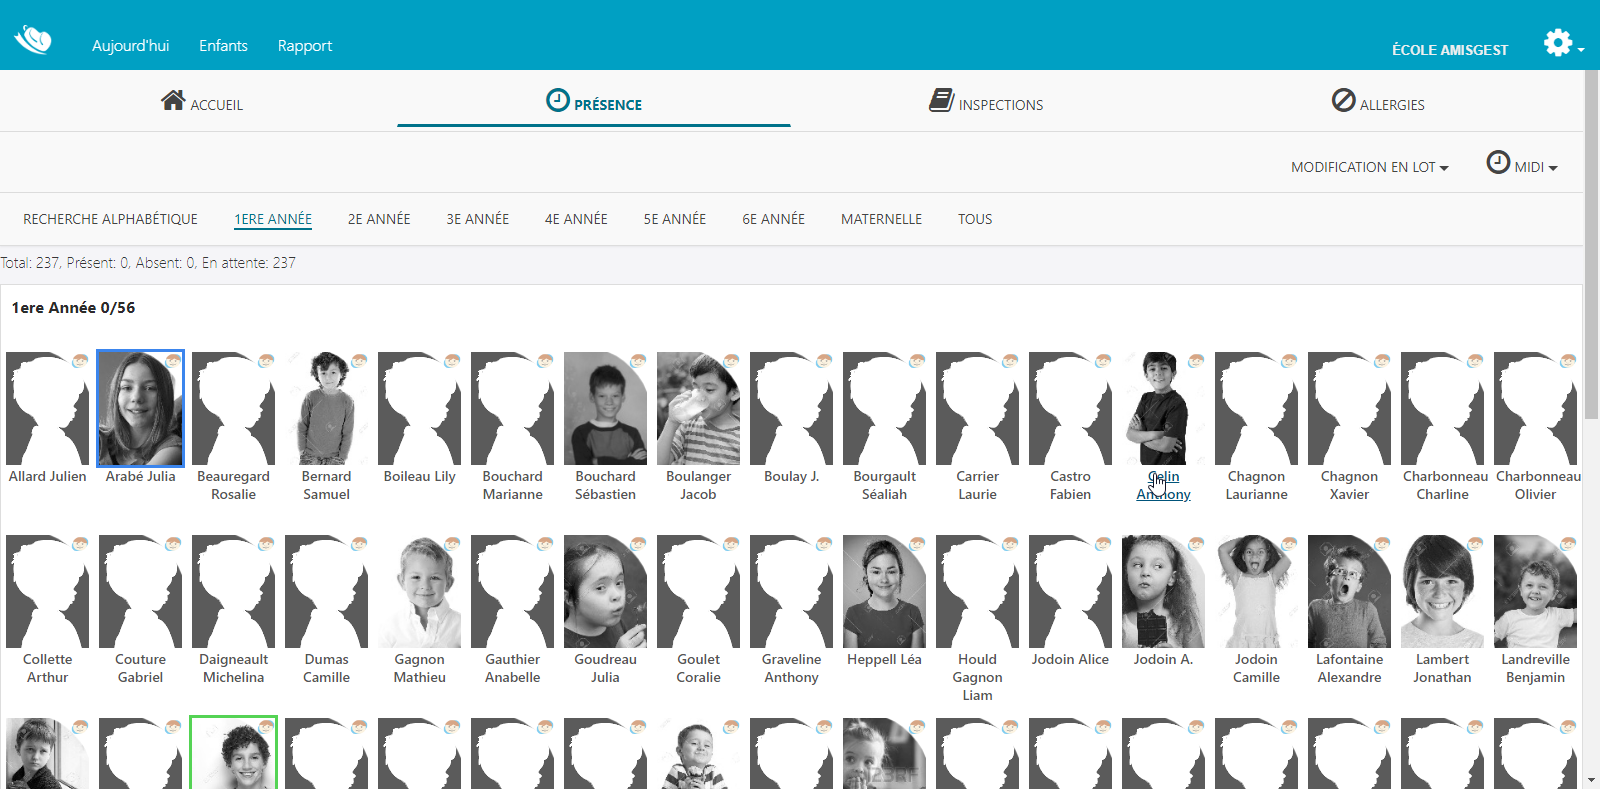Expand the arrow next to the settings gear
Image resolution: width=1600 pixels, height=789 pixels.
1581,50
